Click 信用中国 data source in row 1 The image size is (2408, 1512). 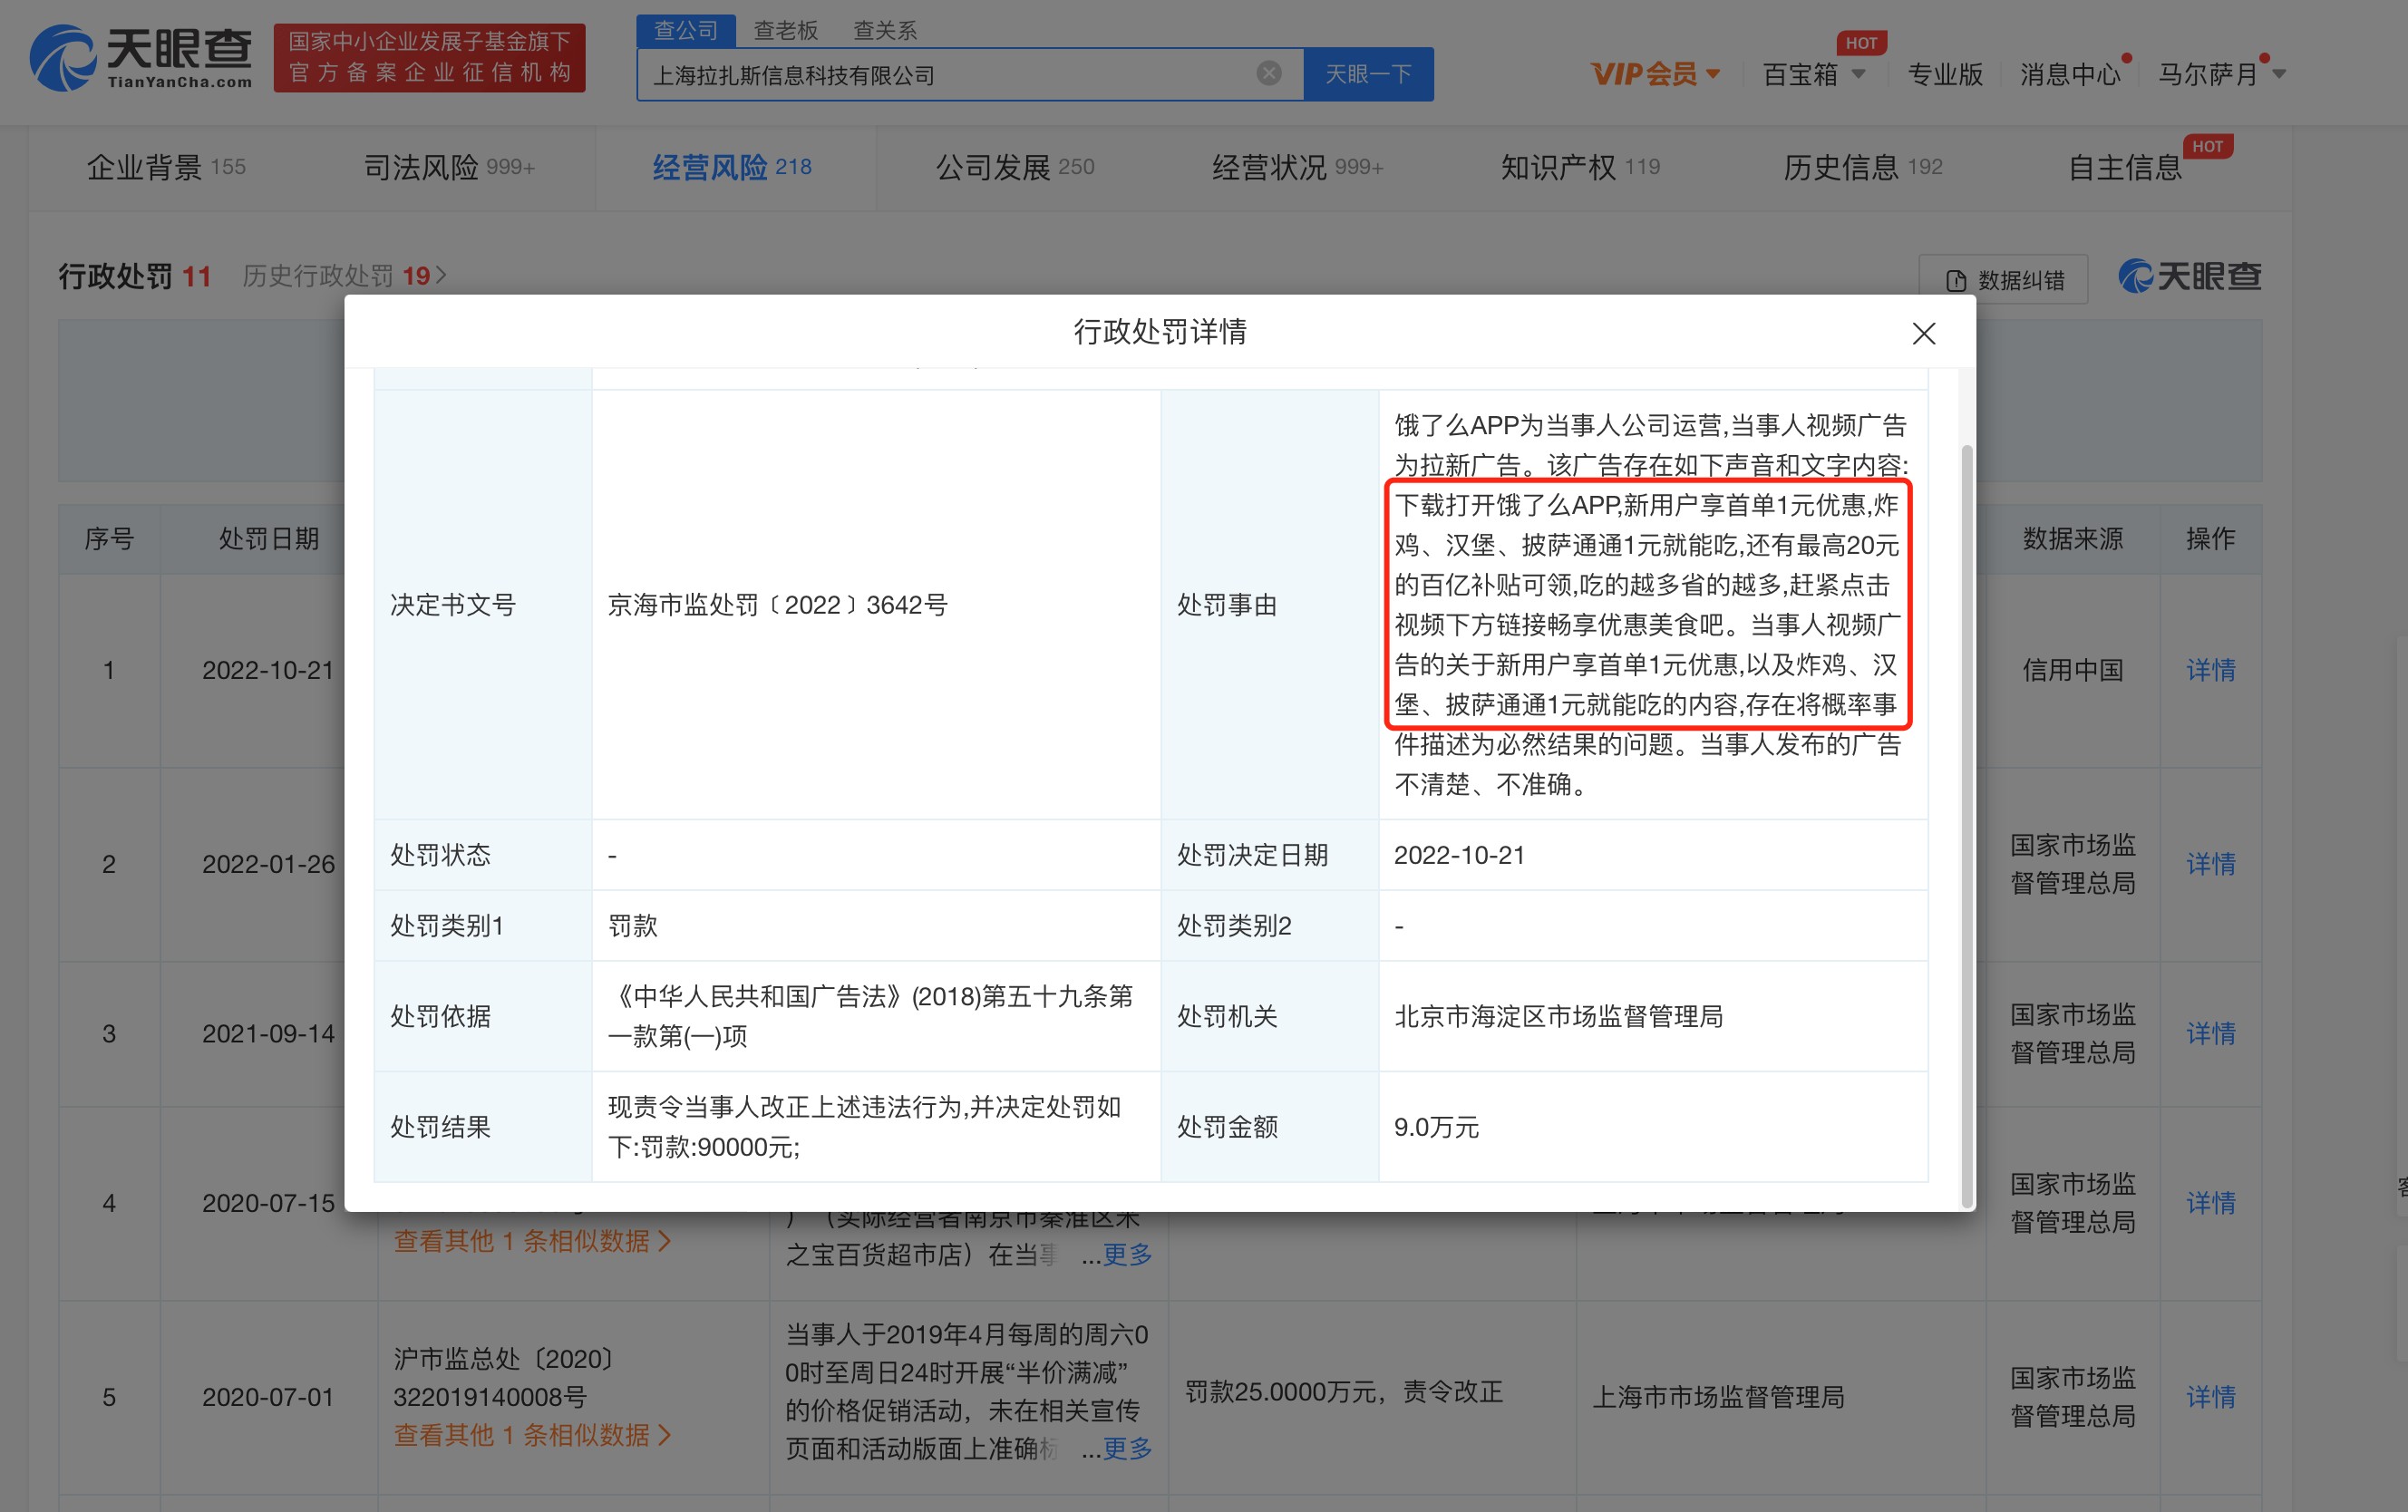coord(2072,670)
